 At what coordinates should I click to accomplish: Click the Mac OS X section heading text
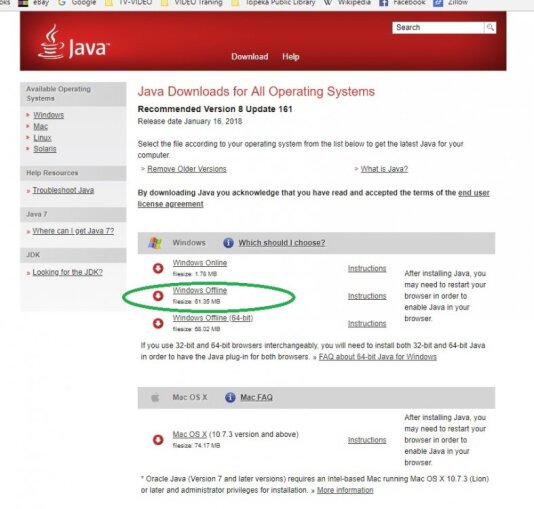point(190,397)
